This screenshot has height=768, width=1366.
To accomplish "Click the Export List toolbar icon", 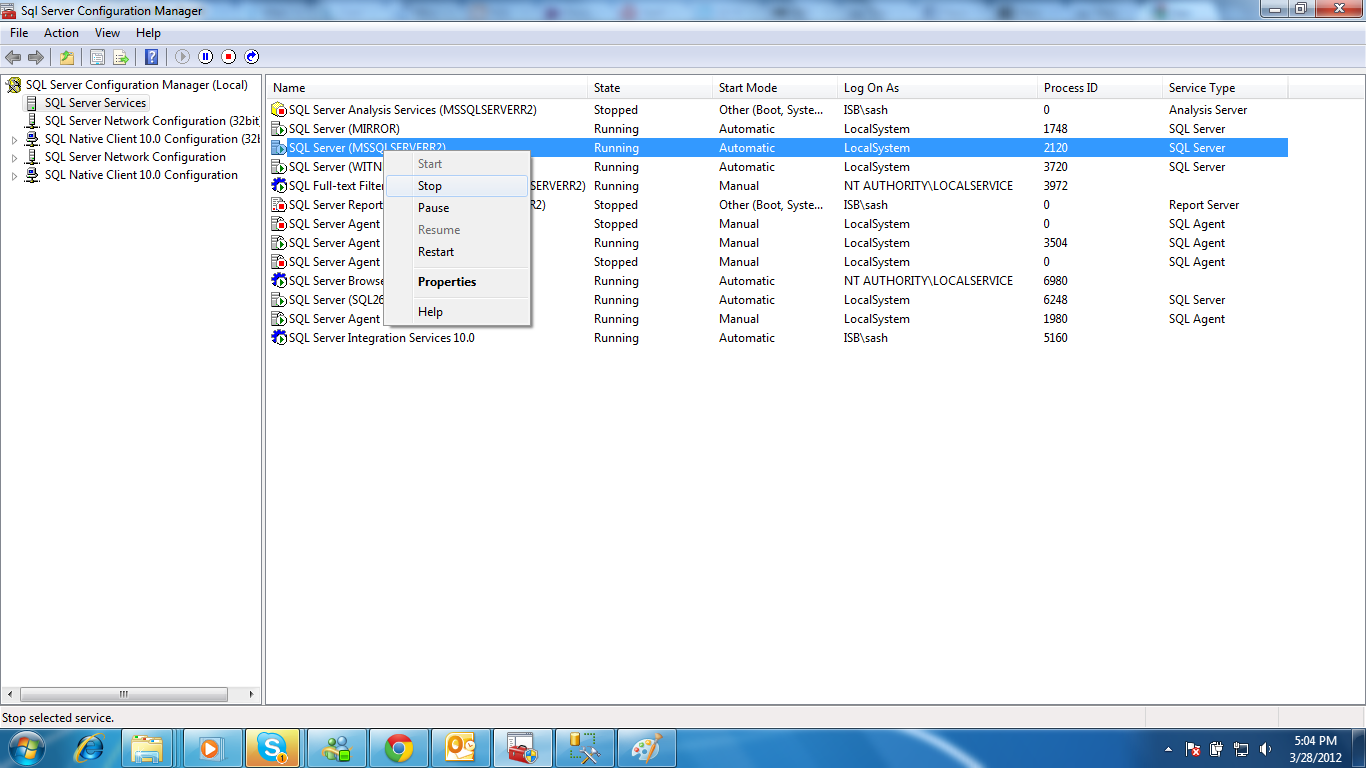I will pos(122,57).
